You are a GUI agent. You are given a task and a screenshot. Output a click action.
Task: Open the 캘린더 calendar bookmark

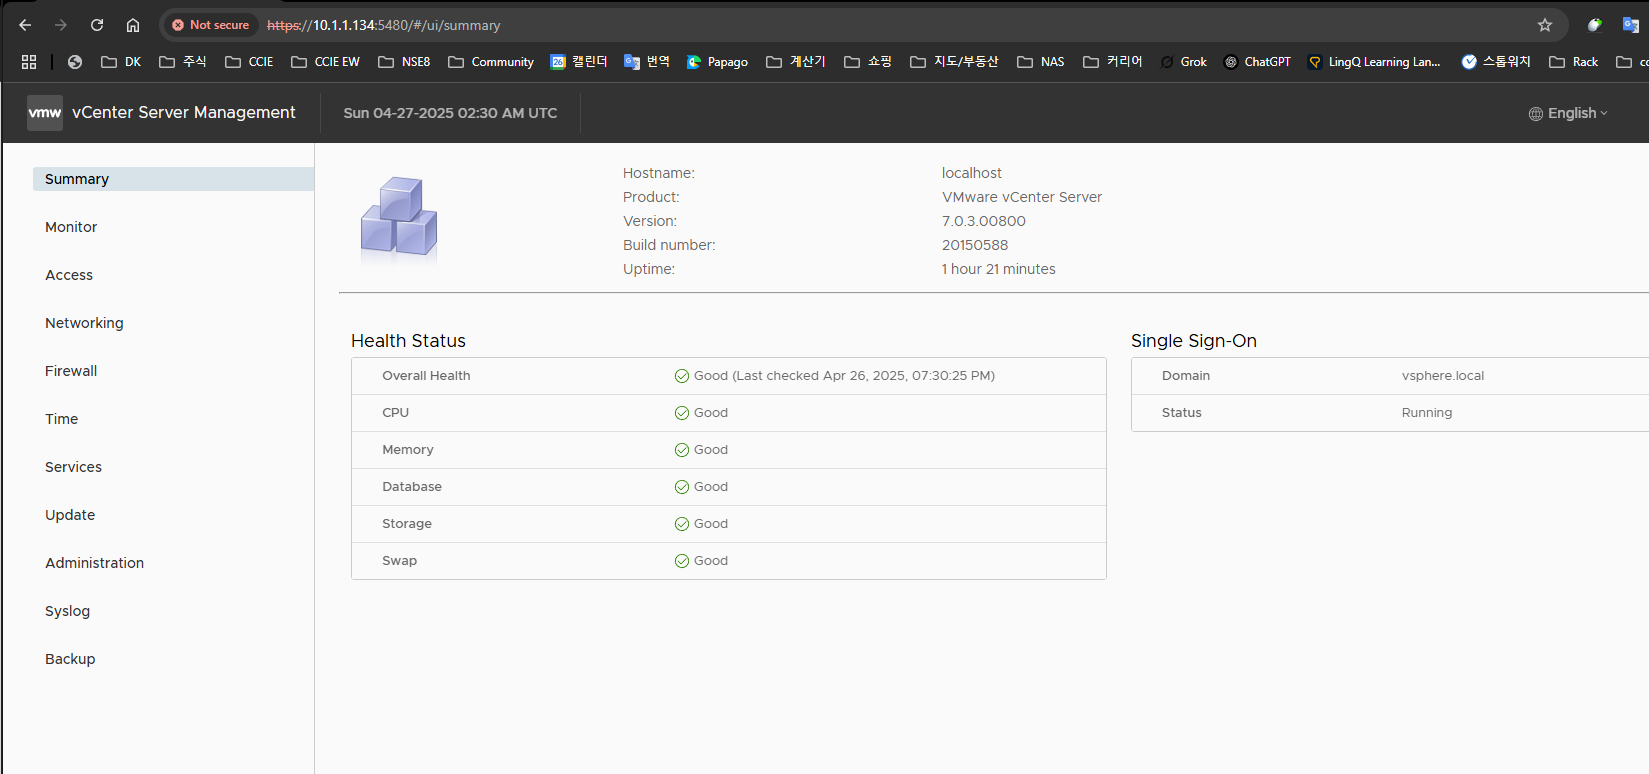click(579, 62)
